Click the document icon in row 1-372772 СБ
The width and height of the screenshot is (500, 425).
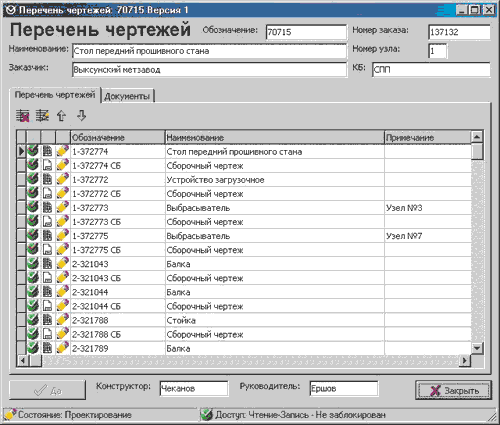48,194
